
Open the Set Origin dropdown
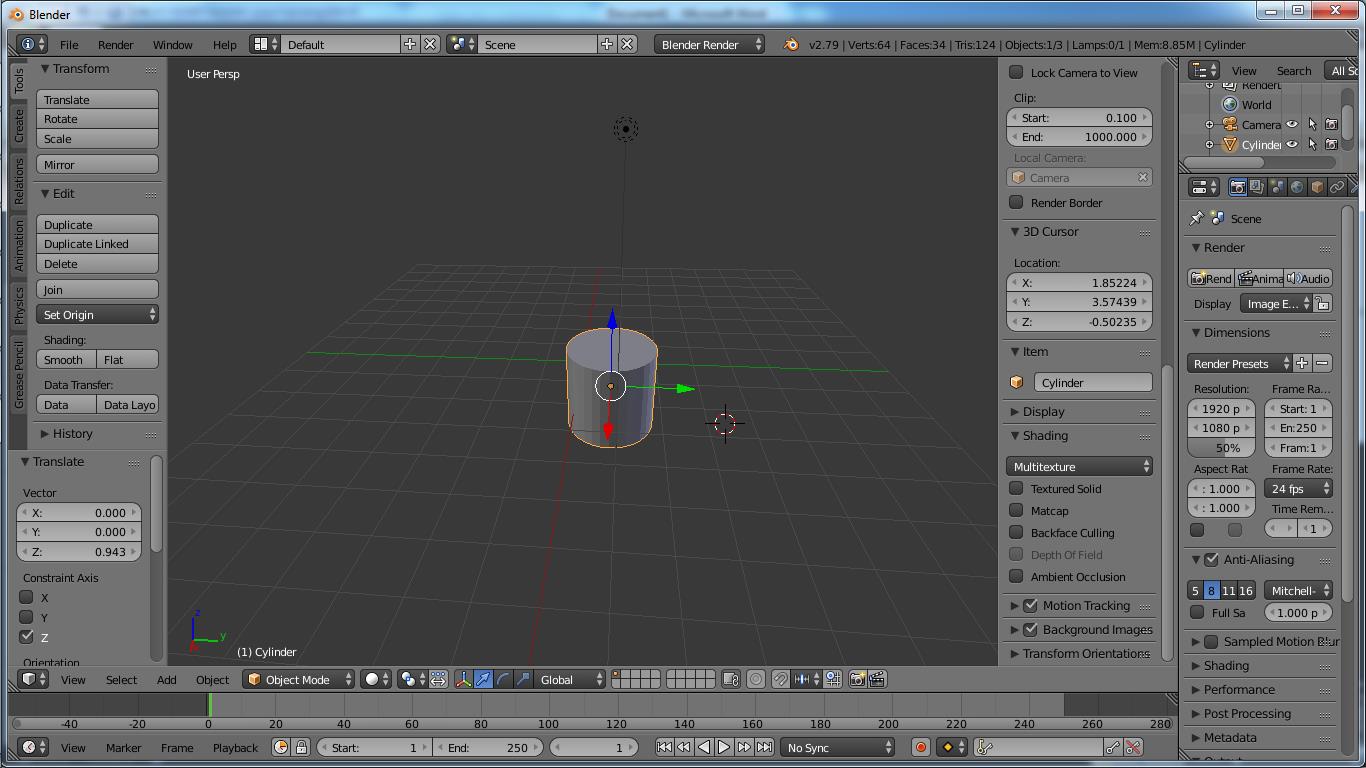click(x=98, y=314)
